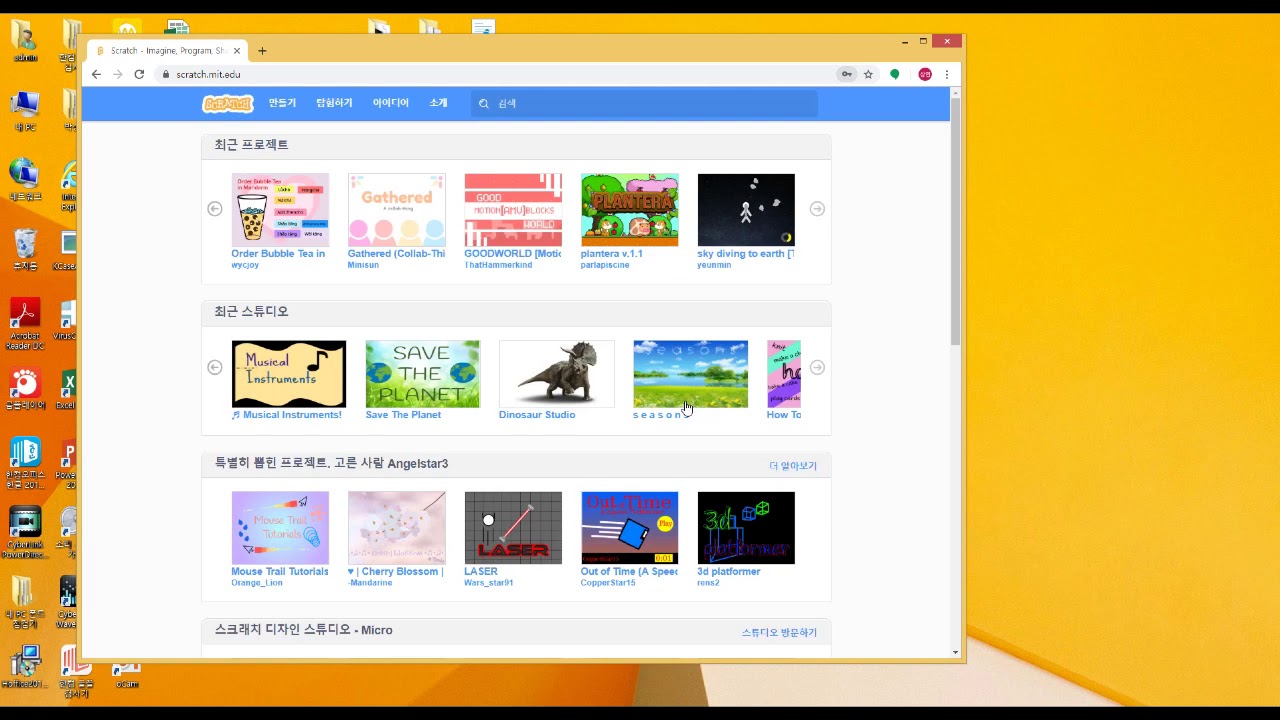The height and width of the screenshot is (720, 1280).
Task: Open the Gathered project thumbnail
Action: pyautogui.click(x=396, y=210)
